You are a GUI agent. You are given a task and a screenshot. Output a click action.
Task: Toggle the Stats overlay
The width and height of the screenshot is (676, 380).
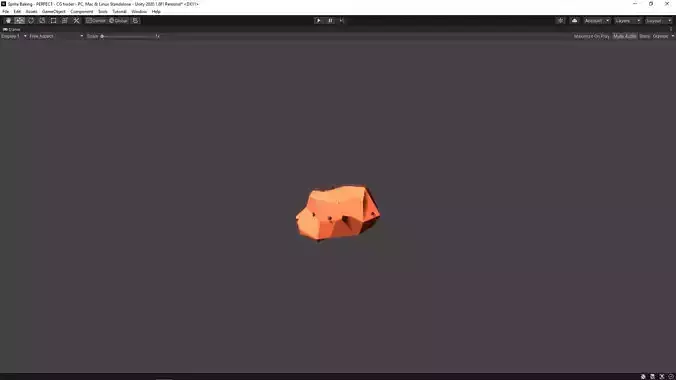click(x=645, y=36)
